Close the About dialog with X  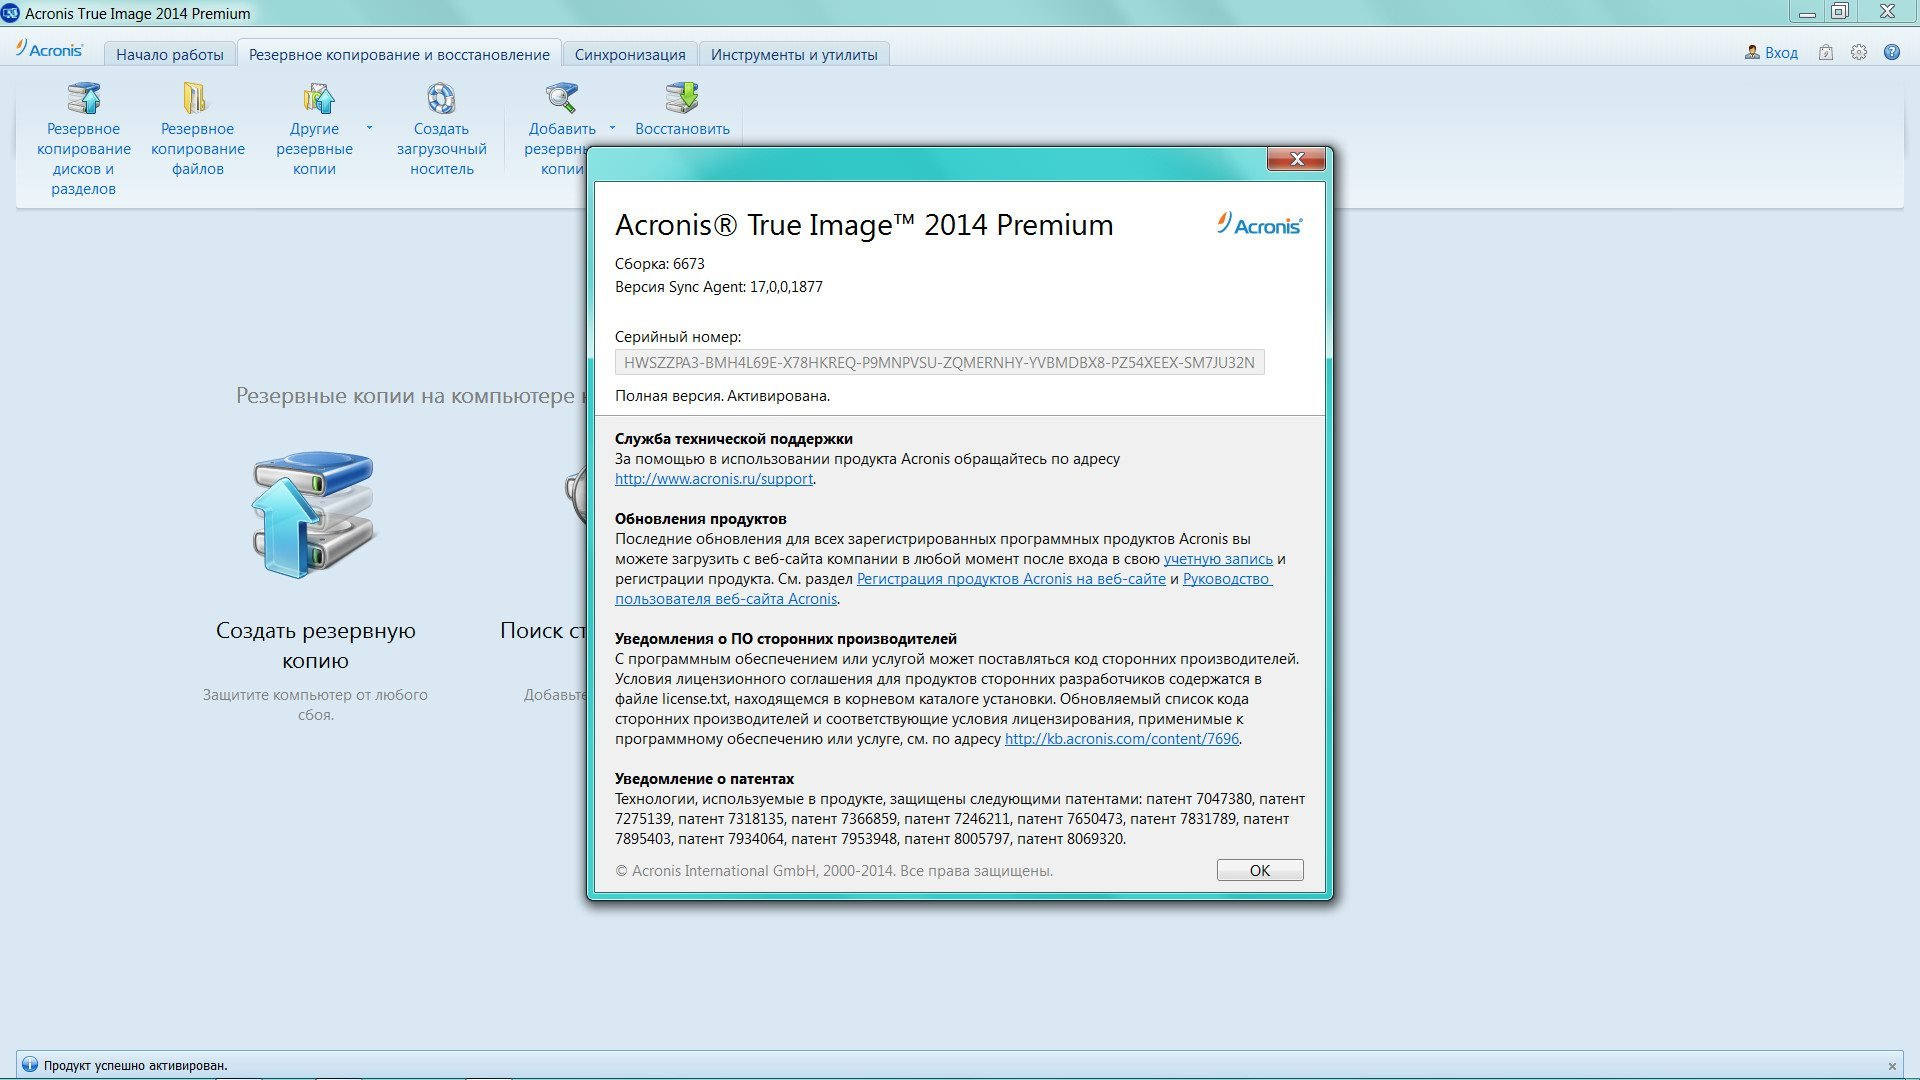(x=1297, y=159)
